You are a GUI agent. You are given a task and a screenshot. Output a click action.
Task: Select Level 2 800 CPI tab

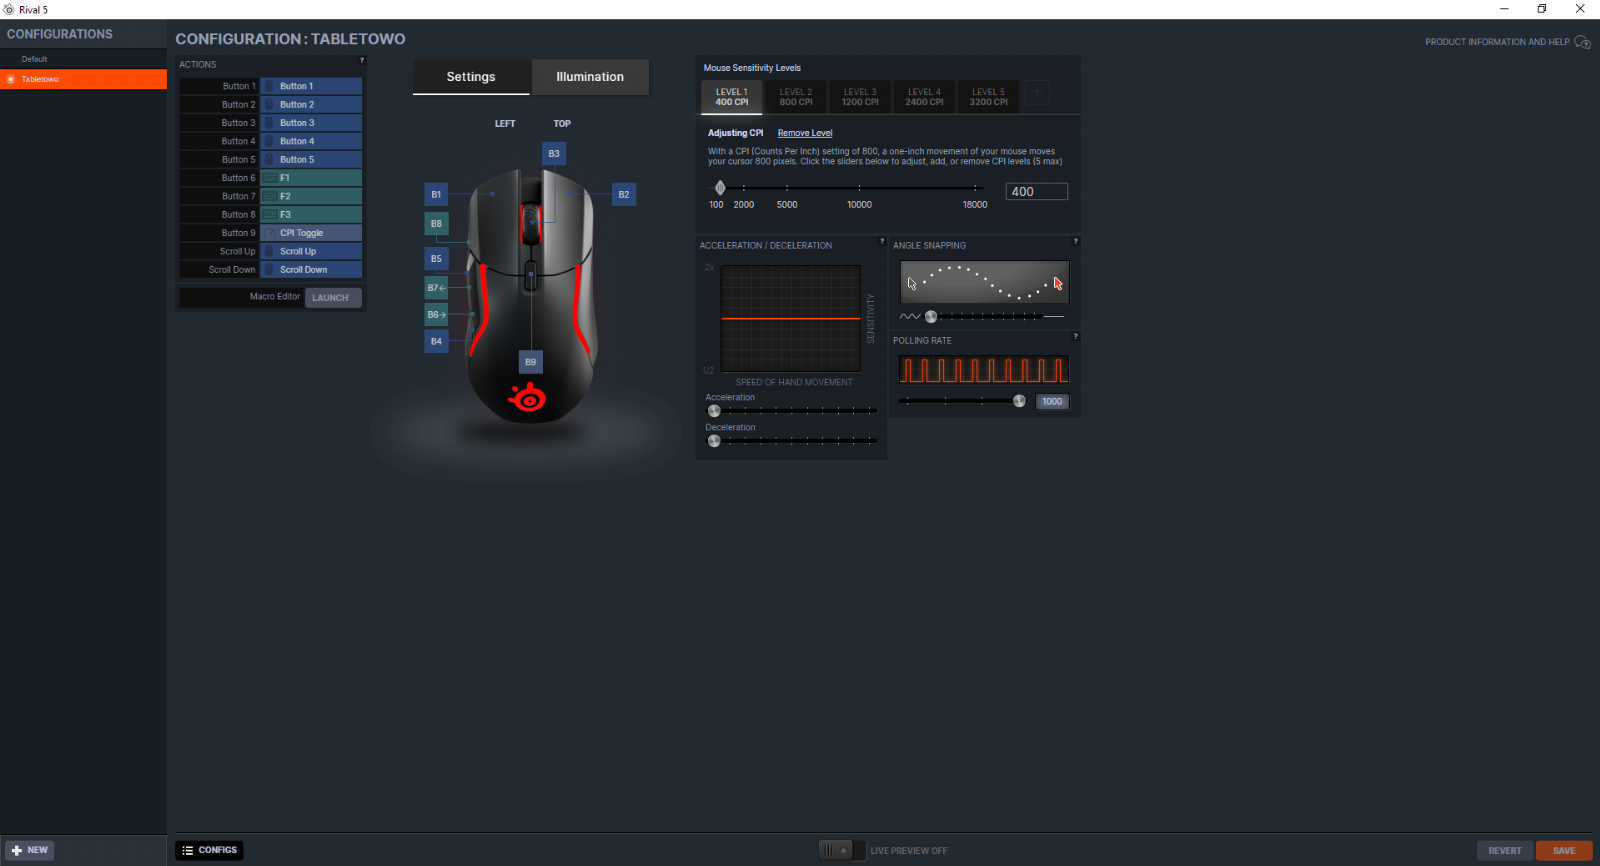pyautogui.click(x=796, y=97)
